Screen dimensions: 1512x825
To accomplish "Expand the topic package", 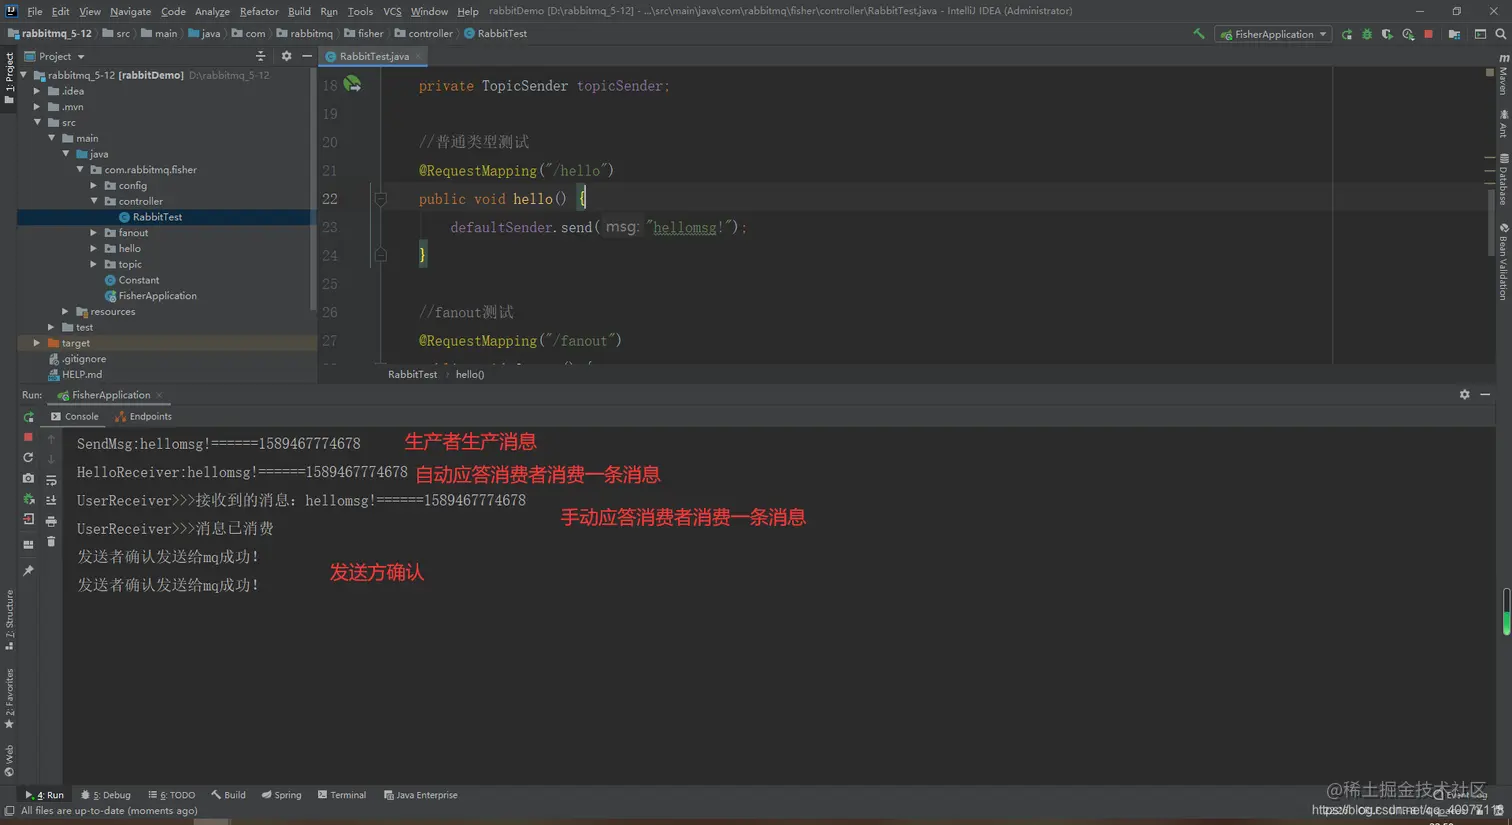I will click(x=94, y=265).
